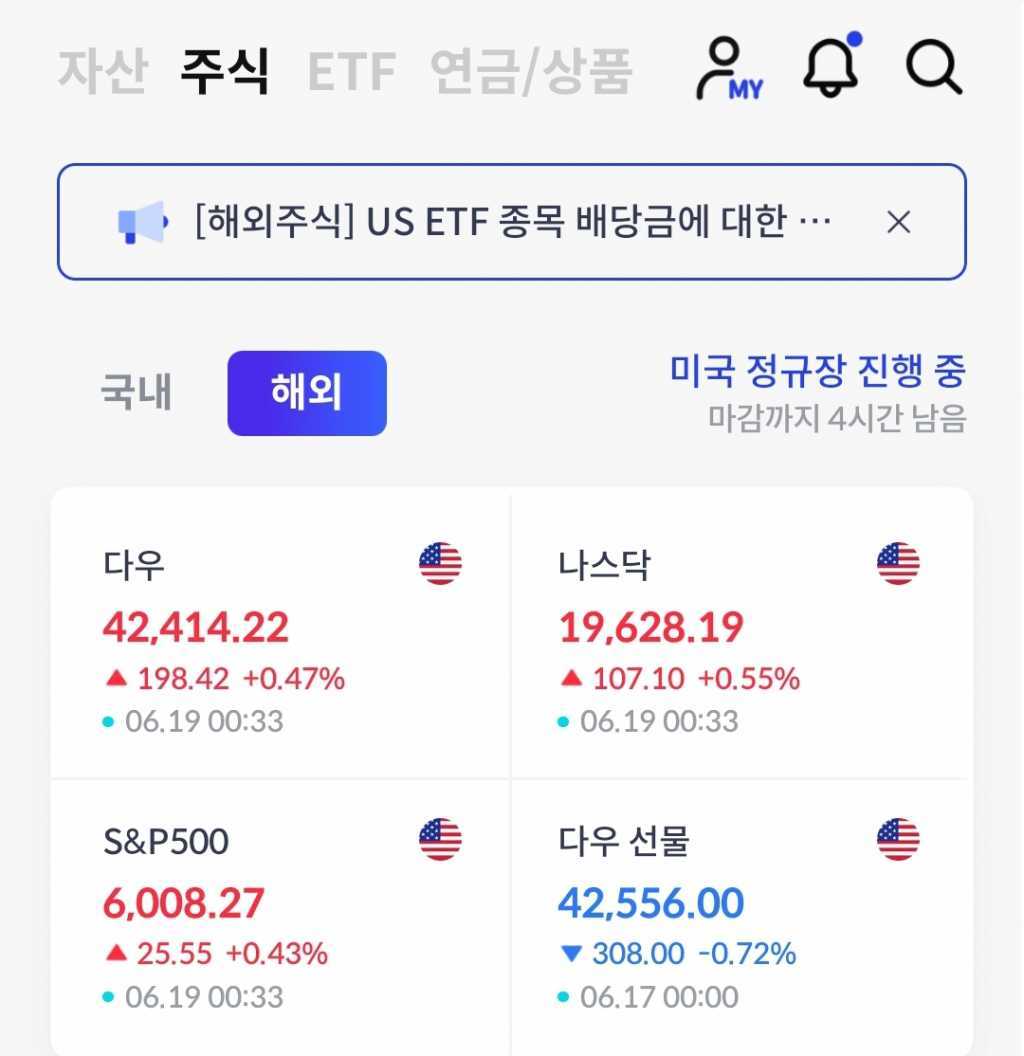Switch to the ETF tab
Viewport: 1024px width, 1056px height.
pyautogui.click(x=351, y=70)
